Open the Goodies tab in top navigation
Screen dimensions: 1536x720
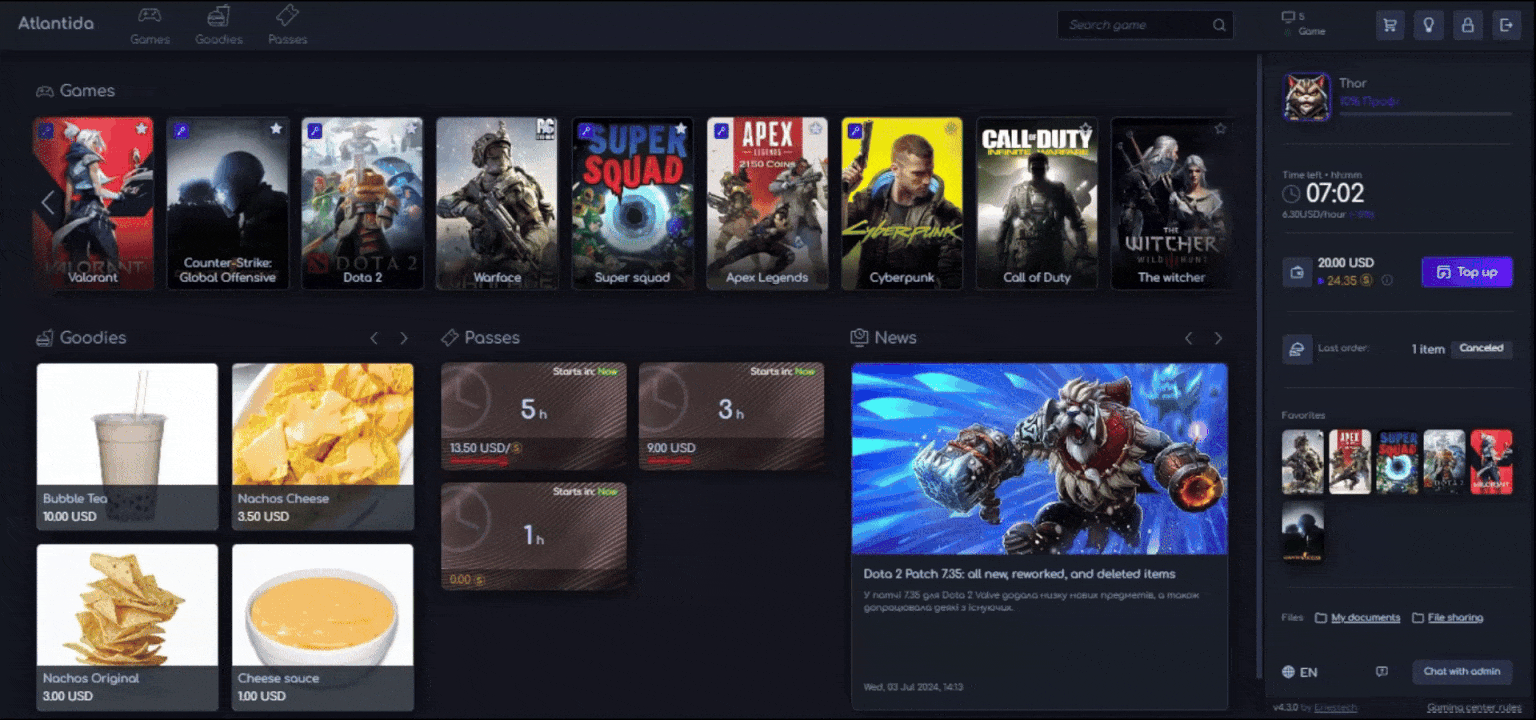[x=219, y=26]
